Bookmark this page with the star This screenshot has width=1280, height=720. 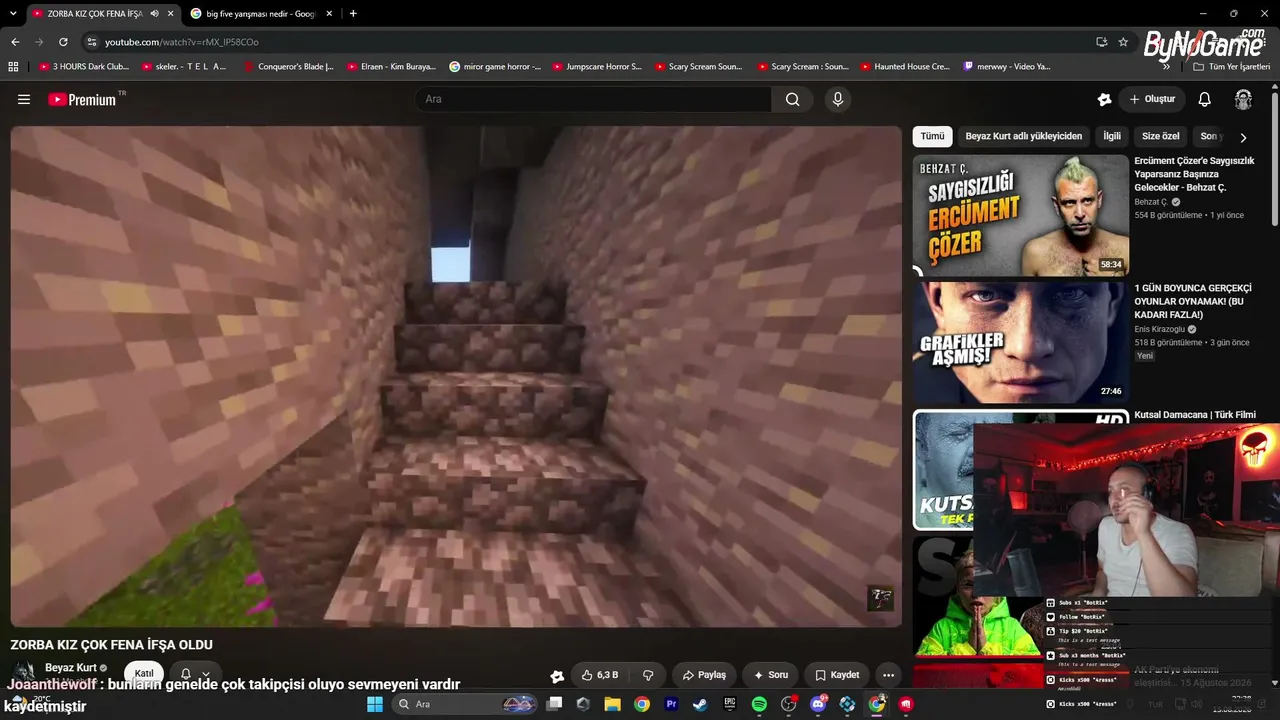[1123, 42]
